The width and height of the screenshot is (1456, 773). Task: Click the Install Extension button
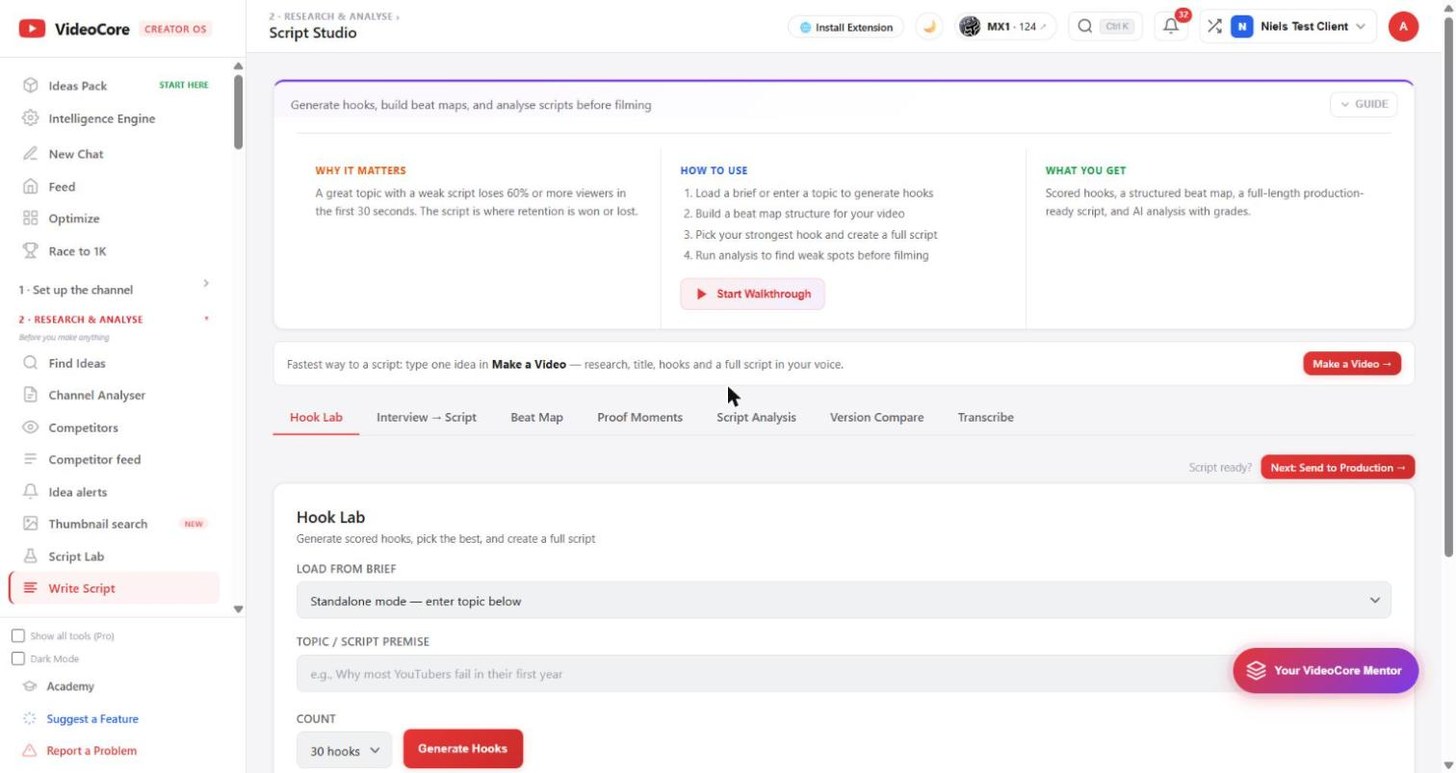[846, 27]
